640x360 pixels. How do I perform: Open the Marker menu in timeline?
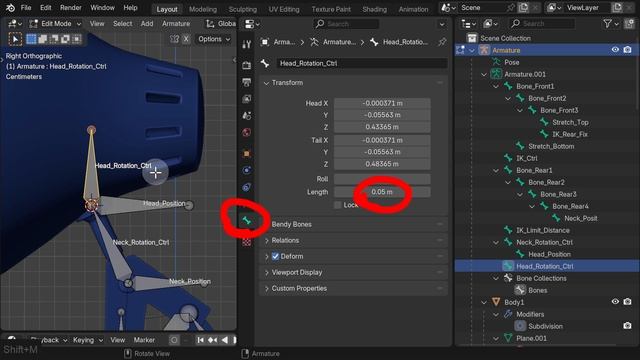point(144,340)
